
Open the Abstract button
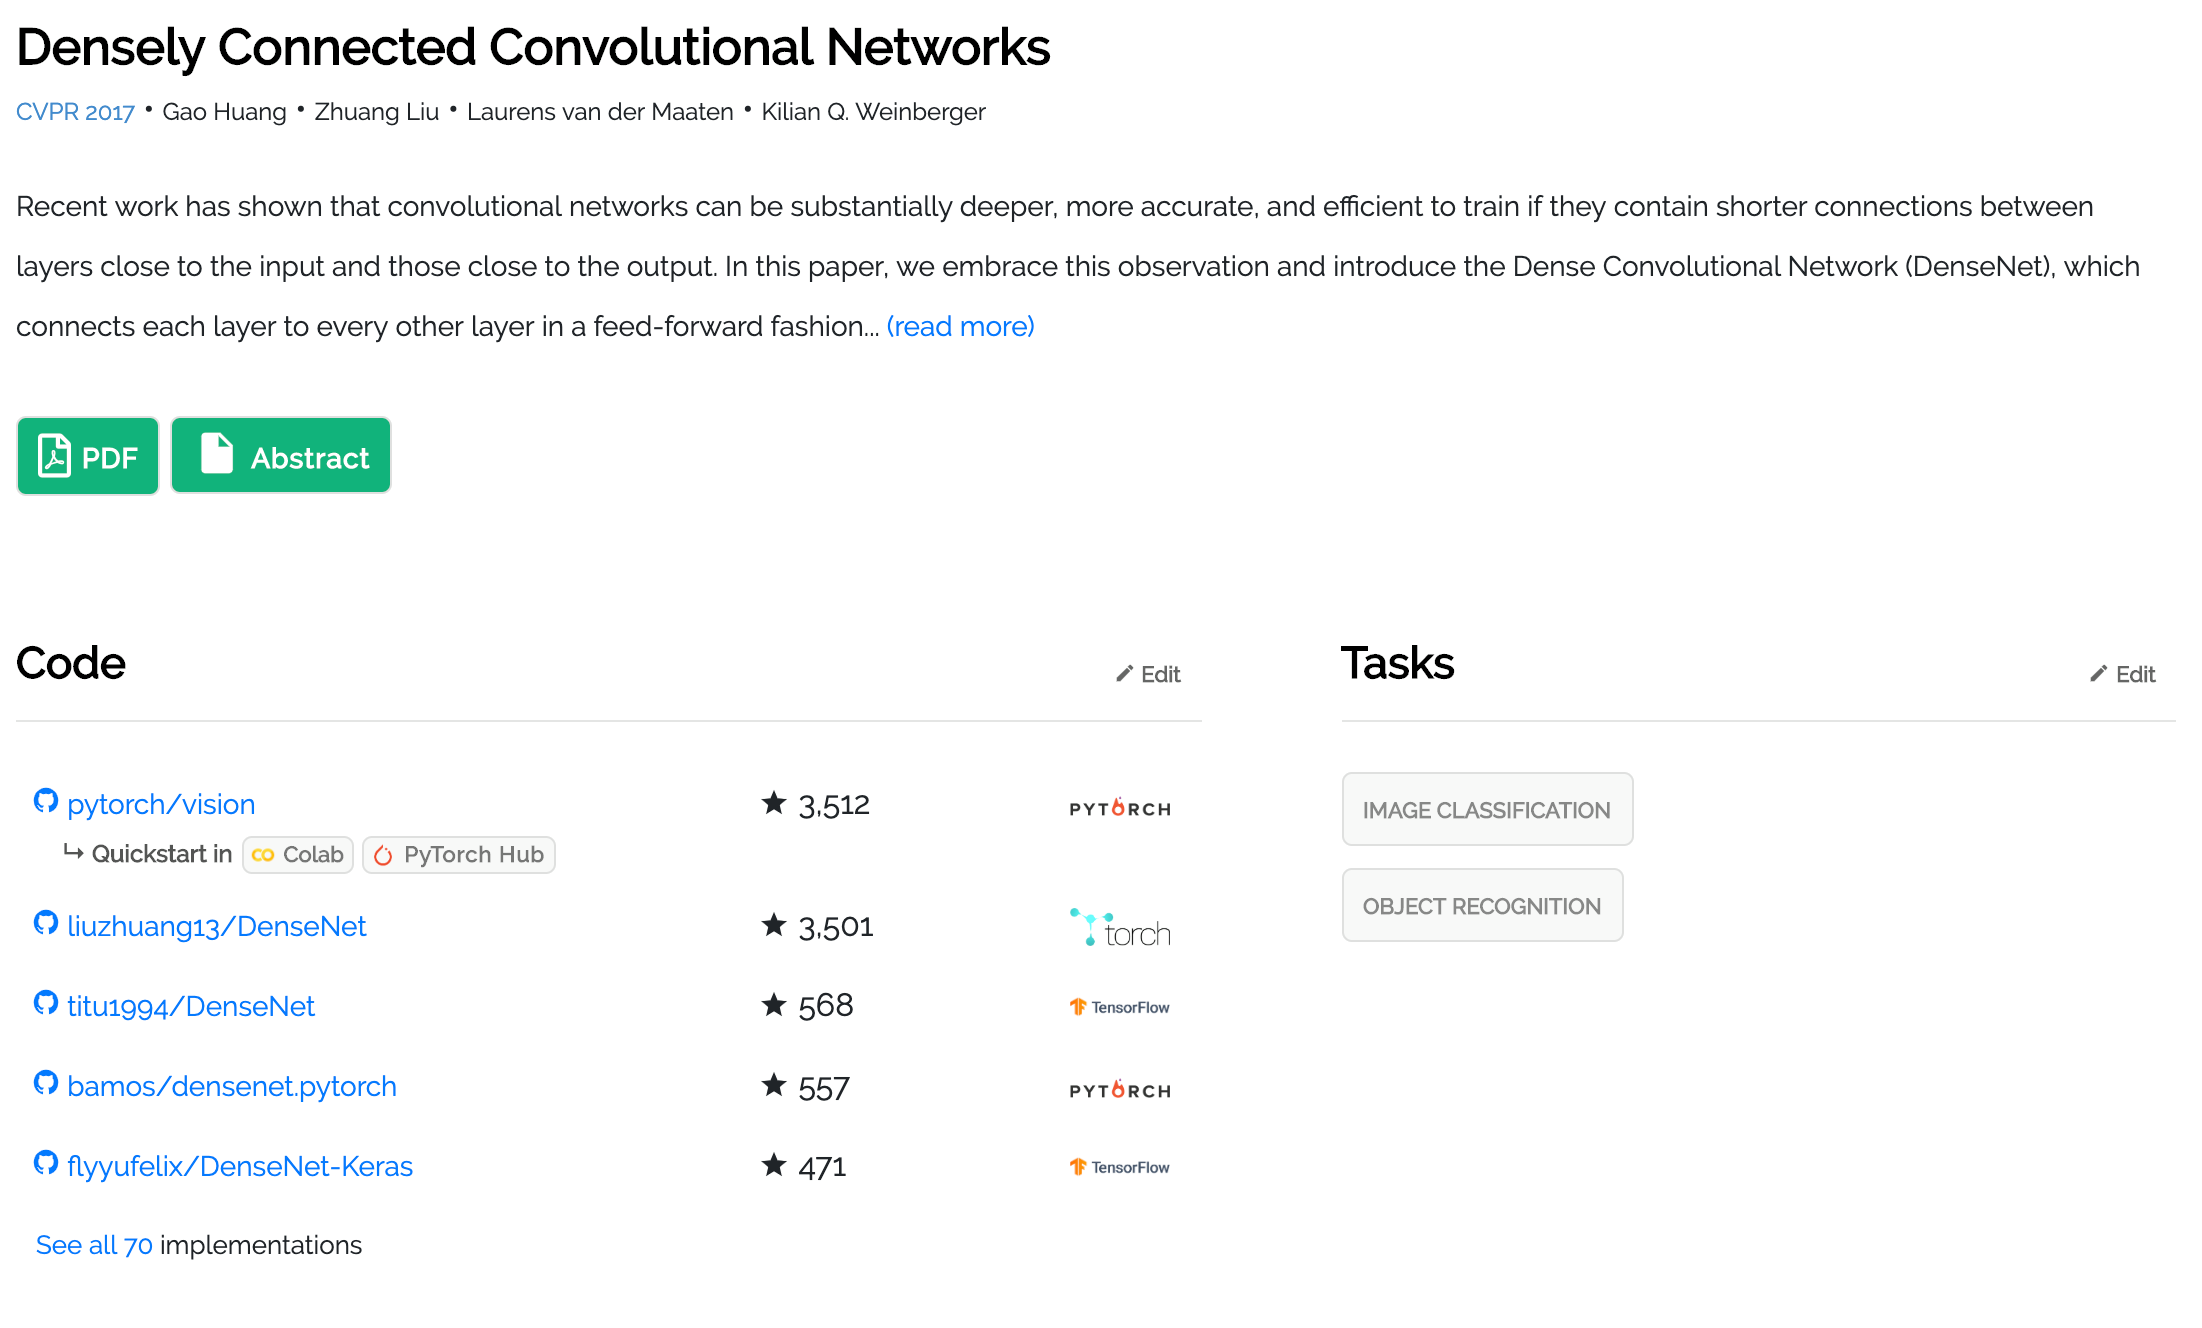tap(281, 457)
